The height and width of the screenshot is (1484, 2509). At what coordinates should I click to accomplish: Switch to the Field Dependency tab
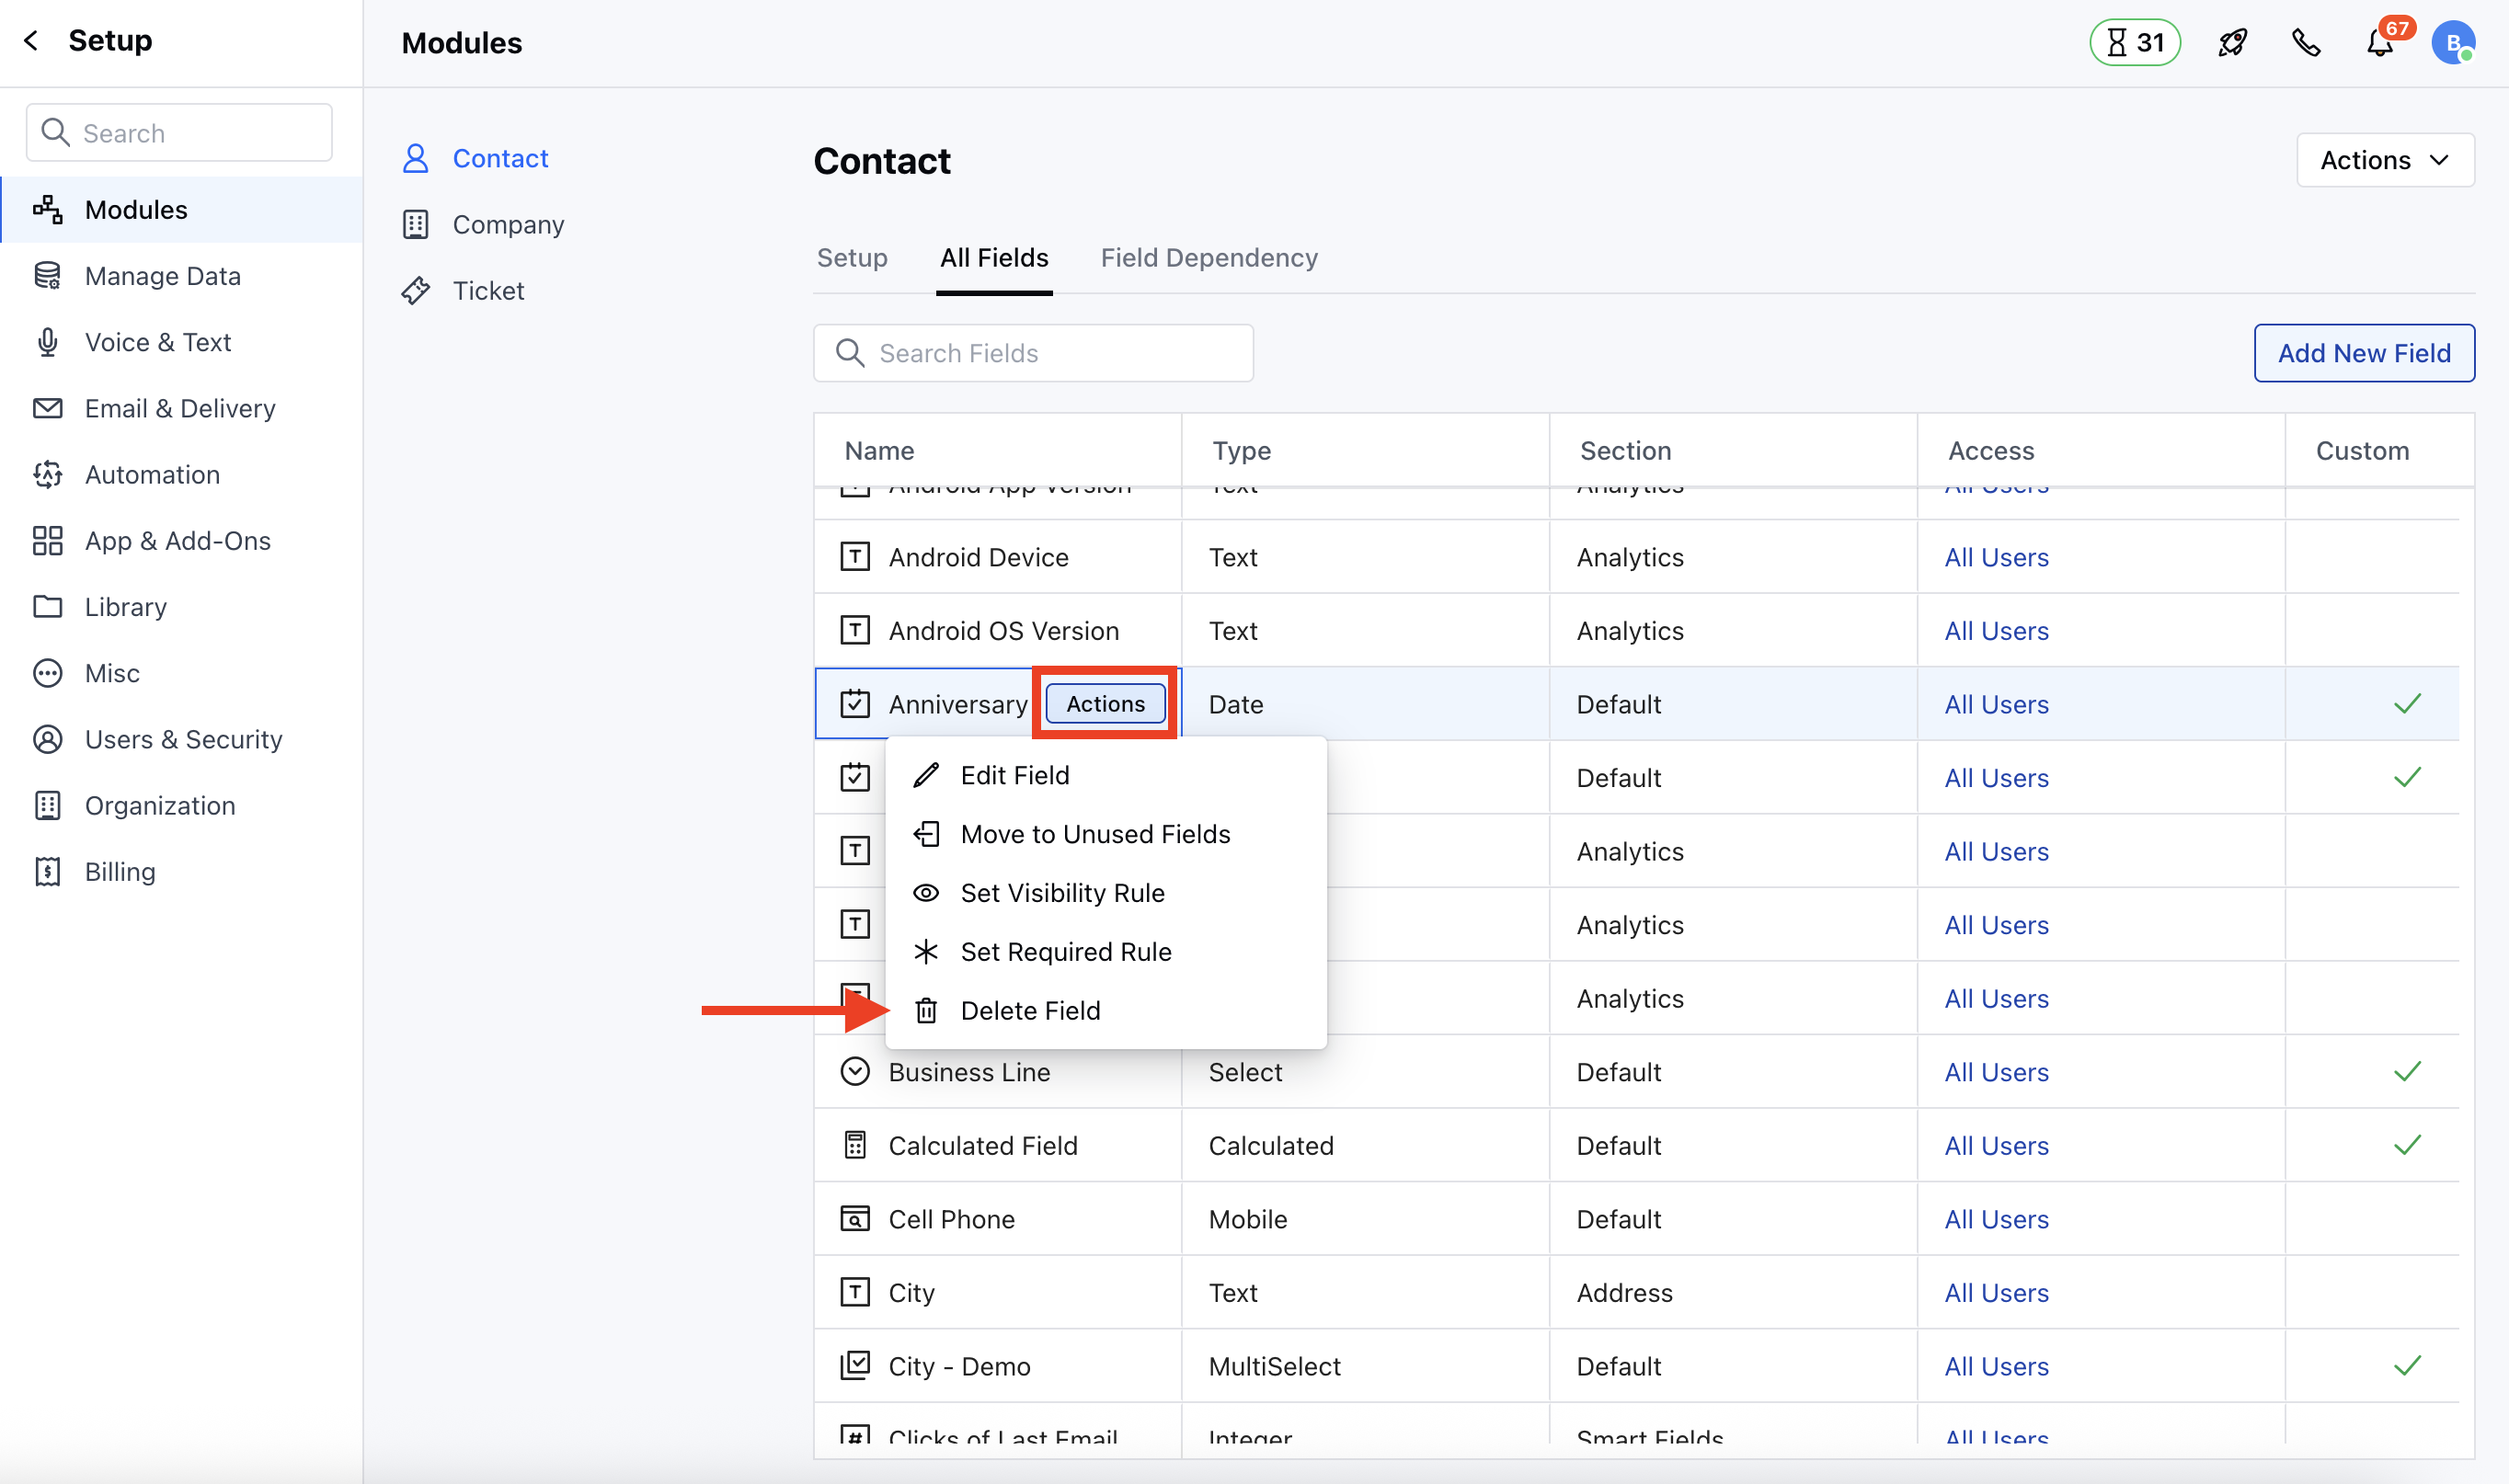(x=1208, y=258)
